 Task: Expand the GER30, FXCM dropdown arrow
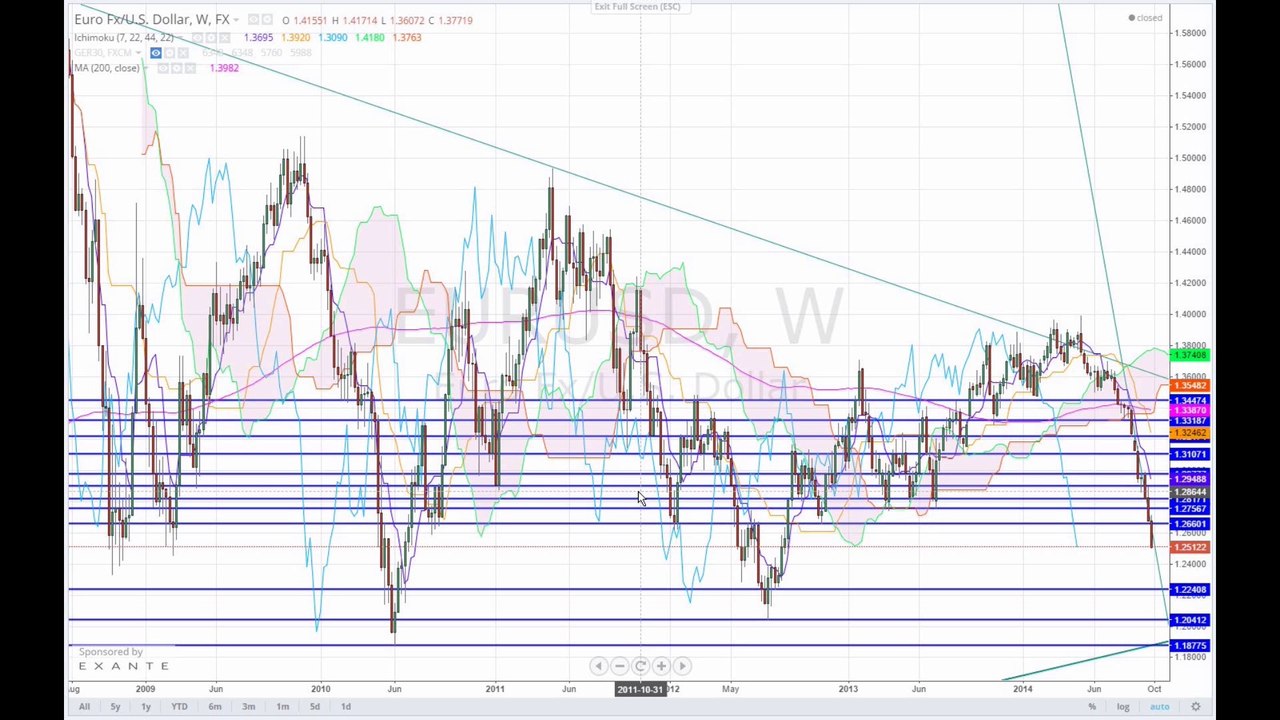point(138,53)
